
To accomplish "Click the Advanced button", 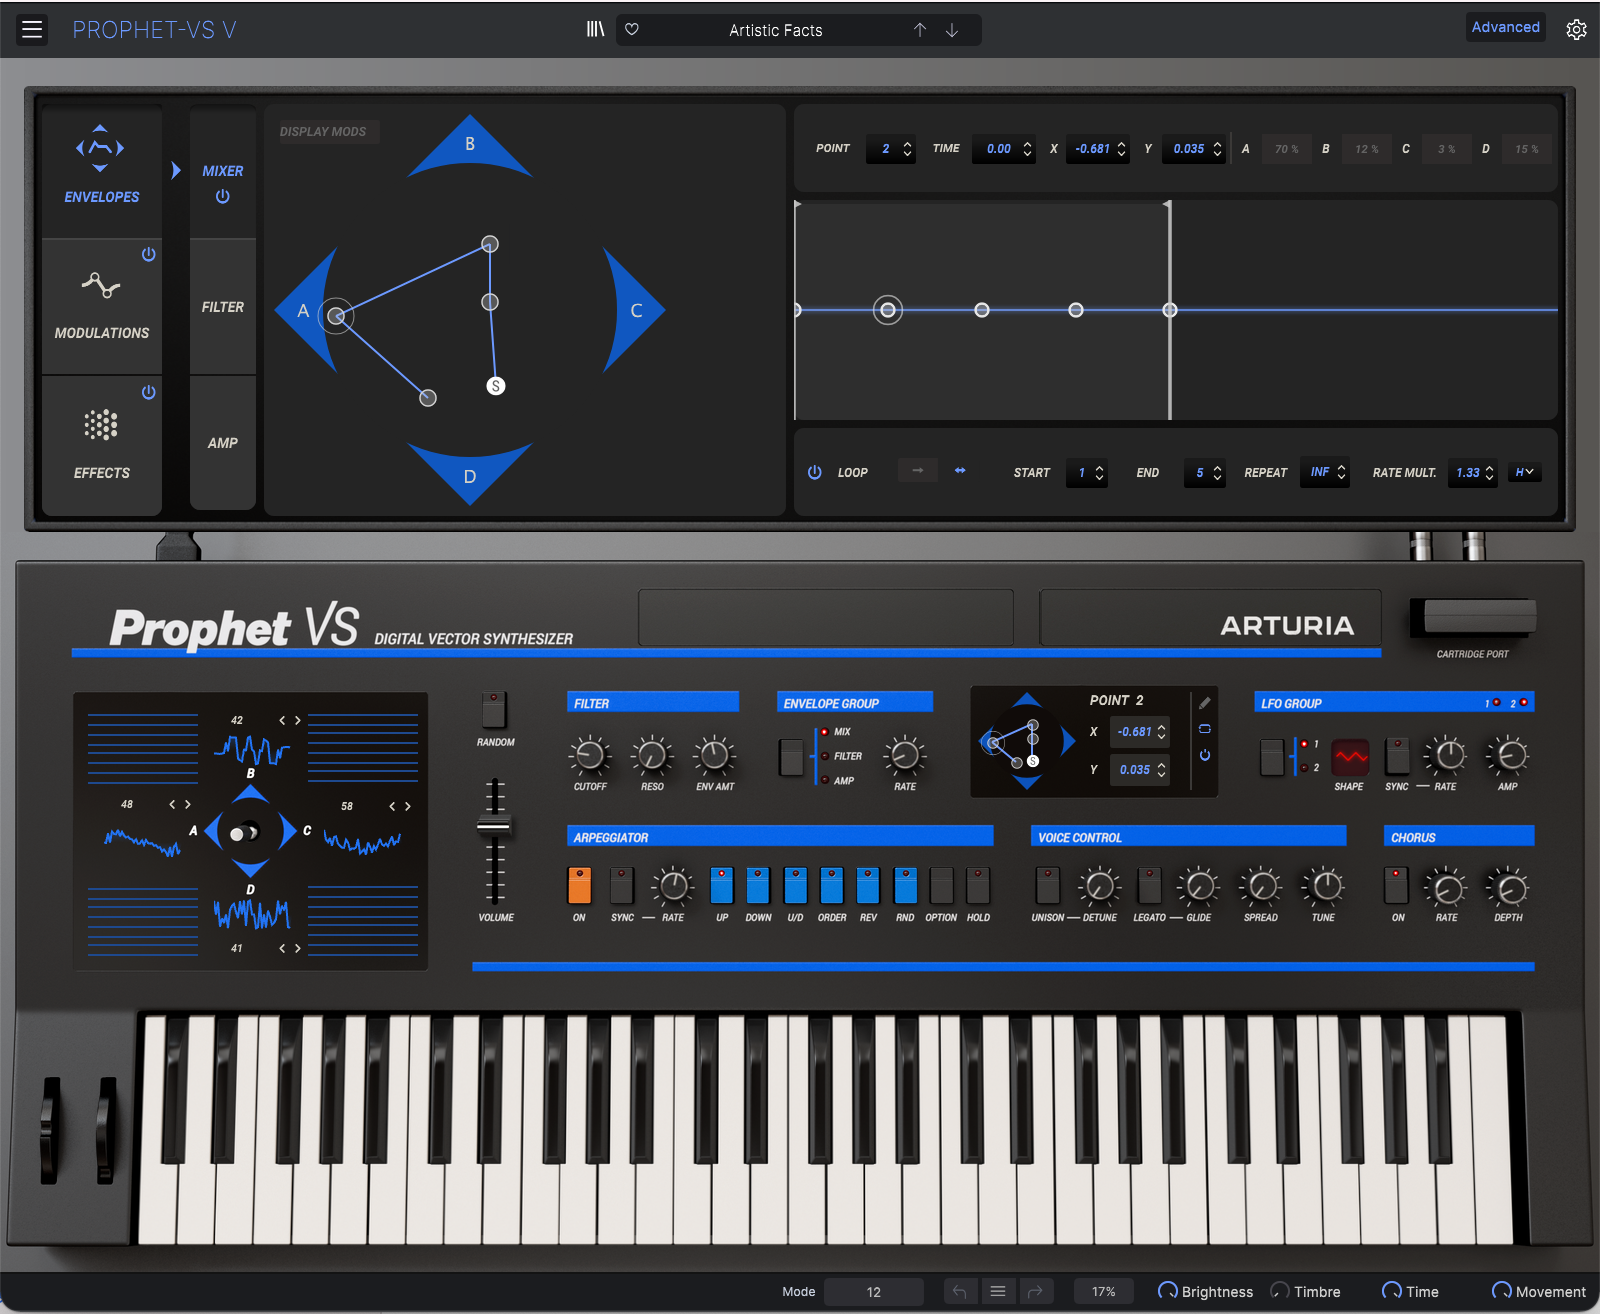I will point(1505,27).
